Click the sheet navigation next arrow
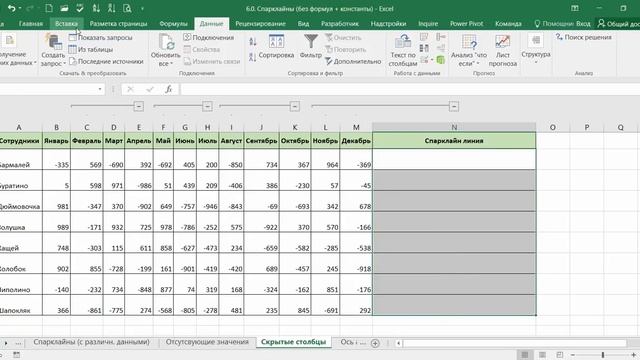This screenshot has width=640, height=360. click(6, 343)
